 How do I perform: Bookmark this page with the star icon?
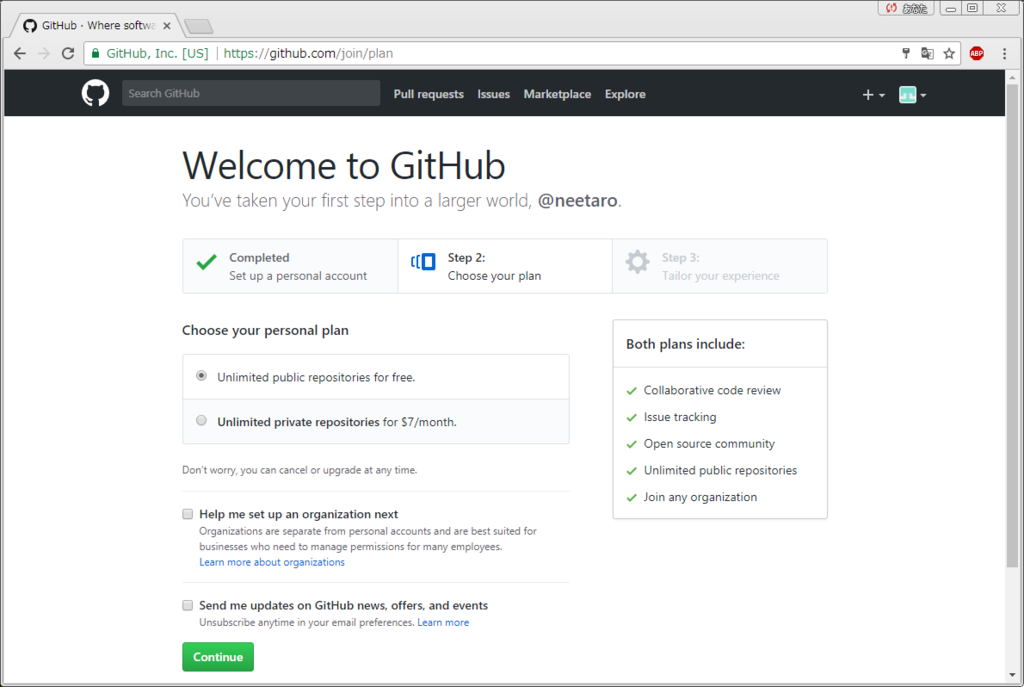click(949, 54)
